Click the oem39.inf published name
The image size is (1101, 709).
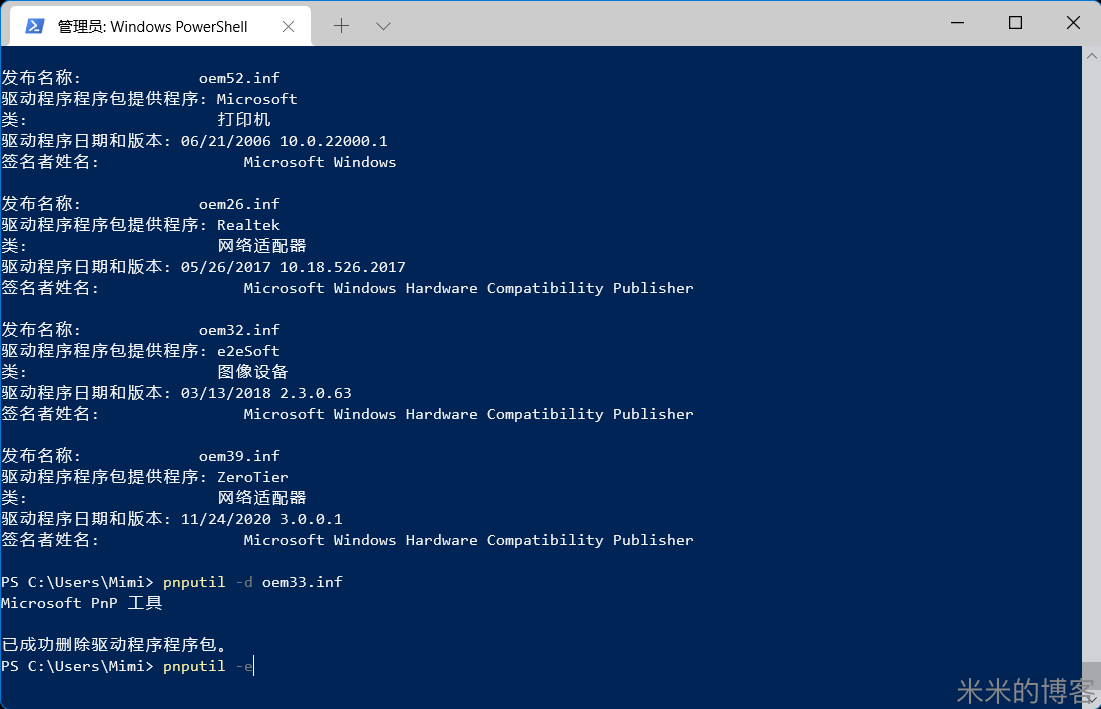click(x=239, y=456)
